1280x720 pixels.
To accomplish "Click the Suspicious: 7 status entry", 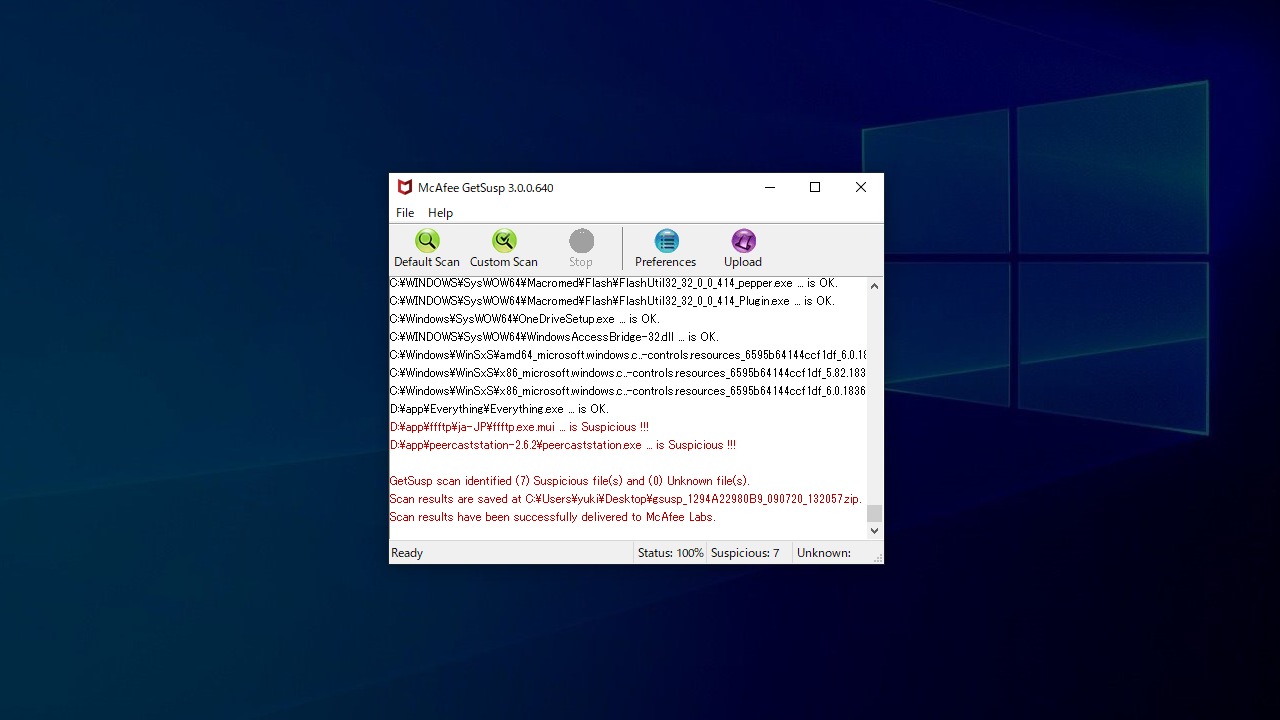I will [745, 553].
